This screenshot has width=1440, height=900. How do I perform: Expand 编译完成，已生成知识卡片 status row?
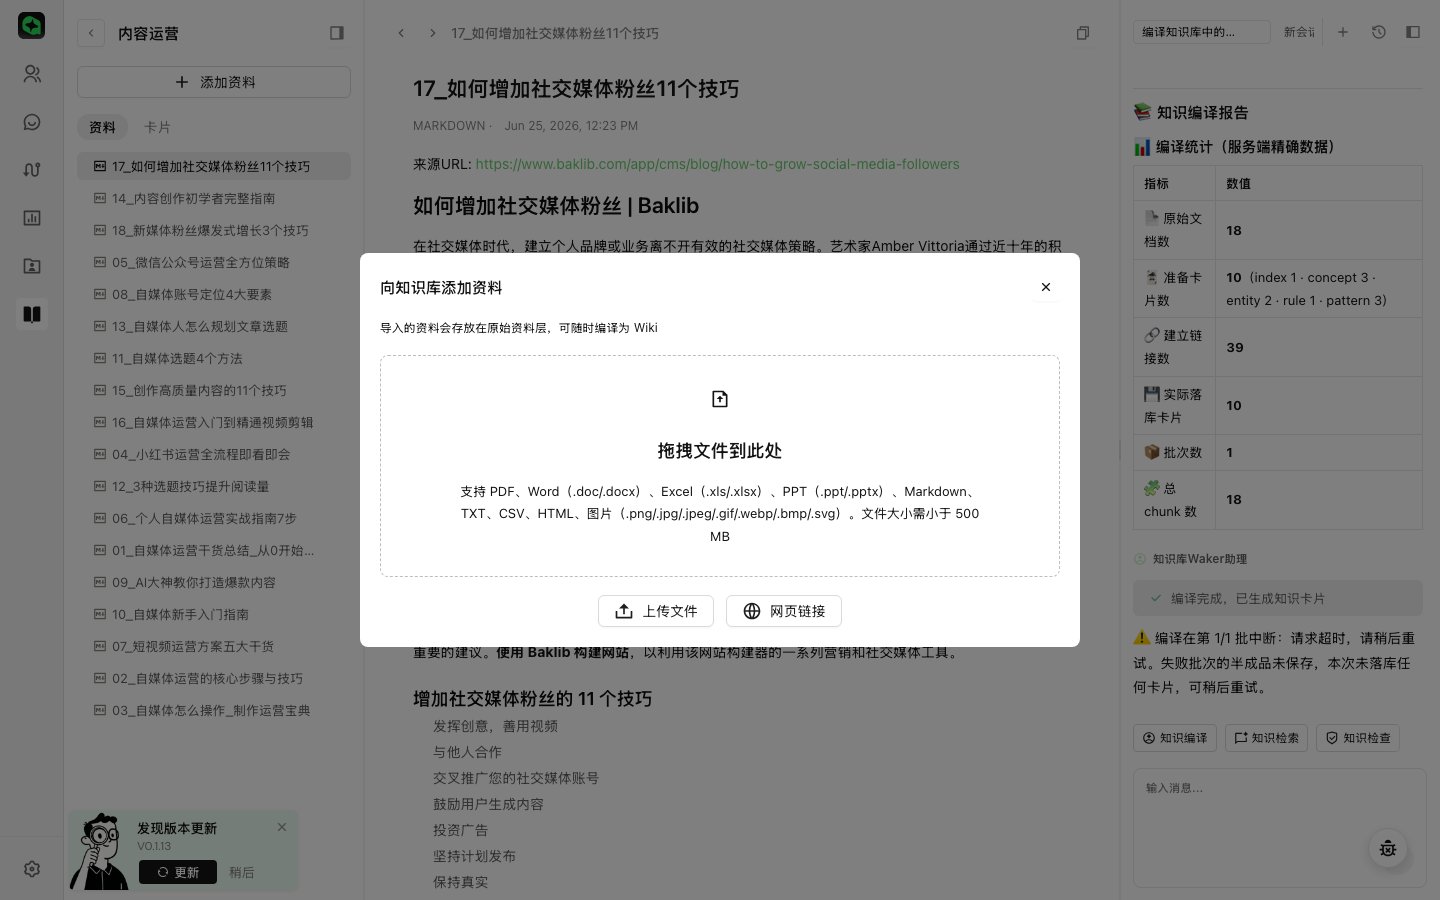(x=1278, y=598)
